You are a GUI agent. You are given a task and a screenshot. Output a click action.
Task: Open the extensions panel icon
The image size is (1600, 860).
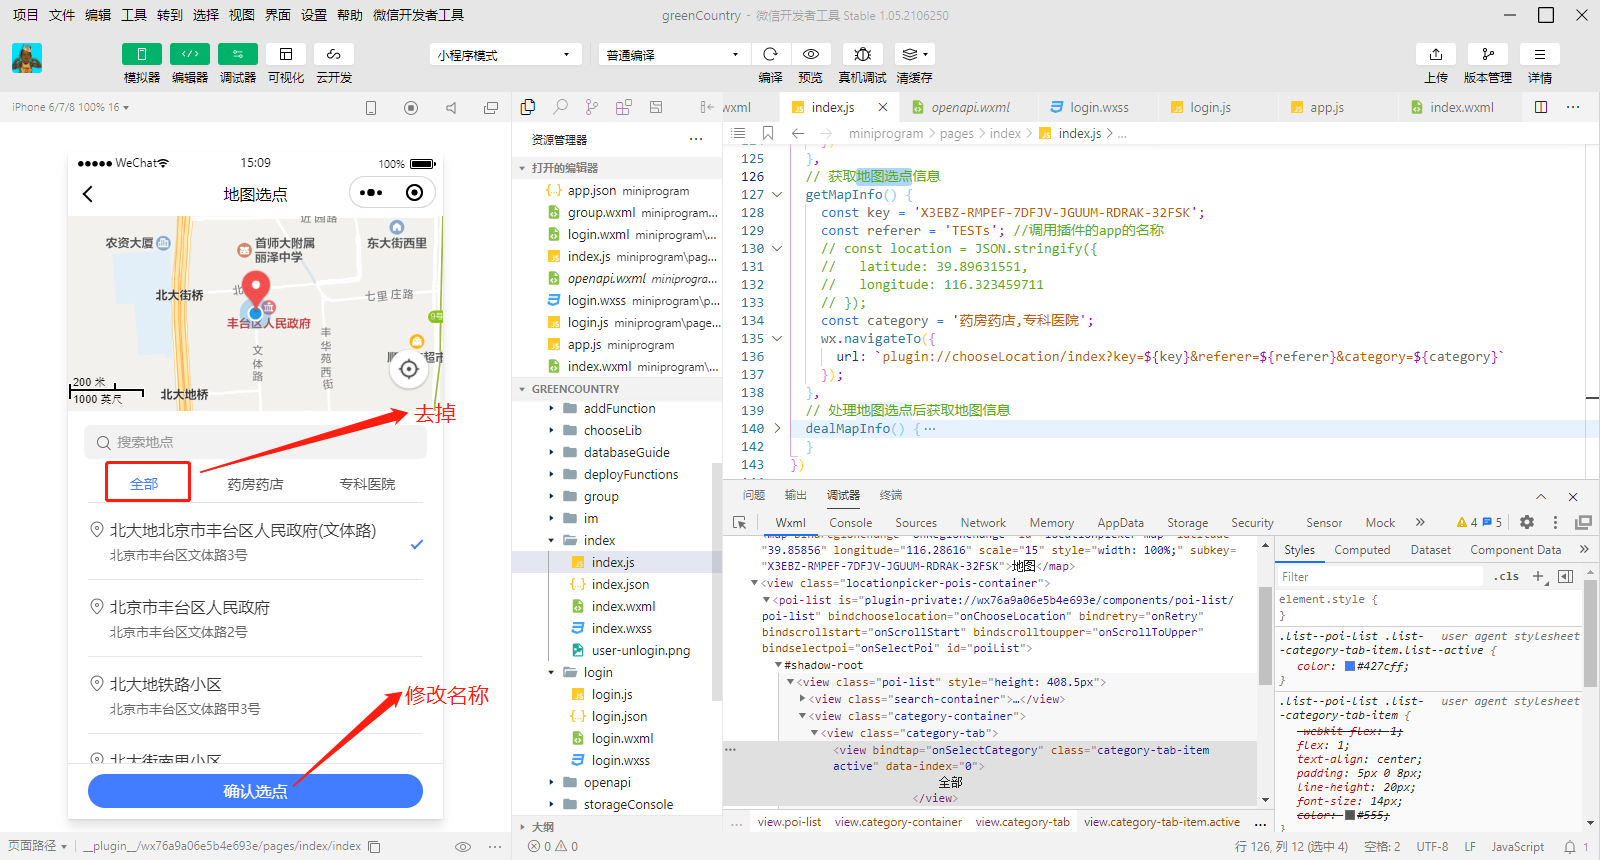[624, 107]
